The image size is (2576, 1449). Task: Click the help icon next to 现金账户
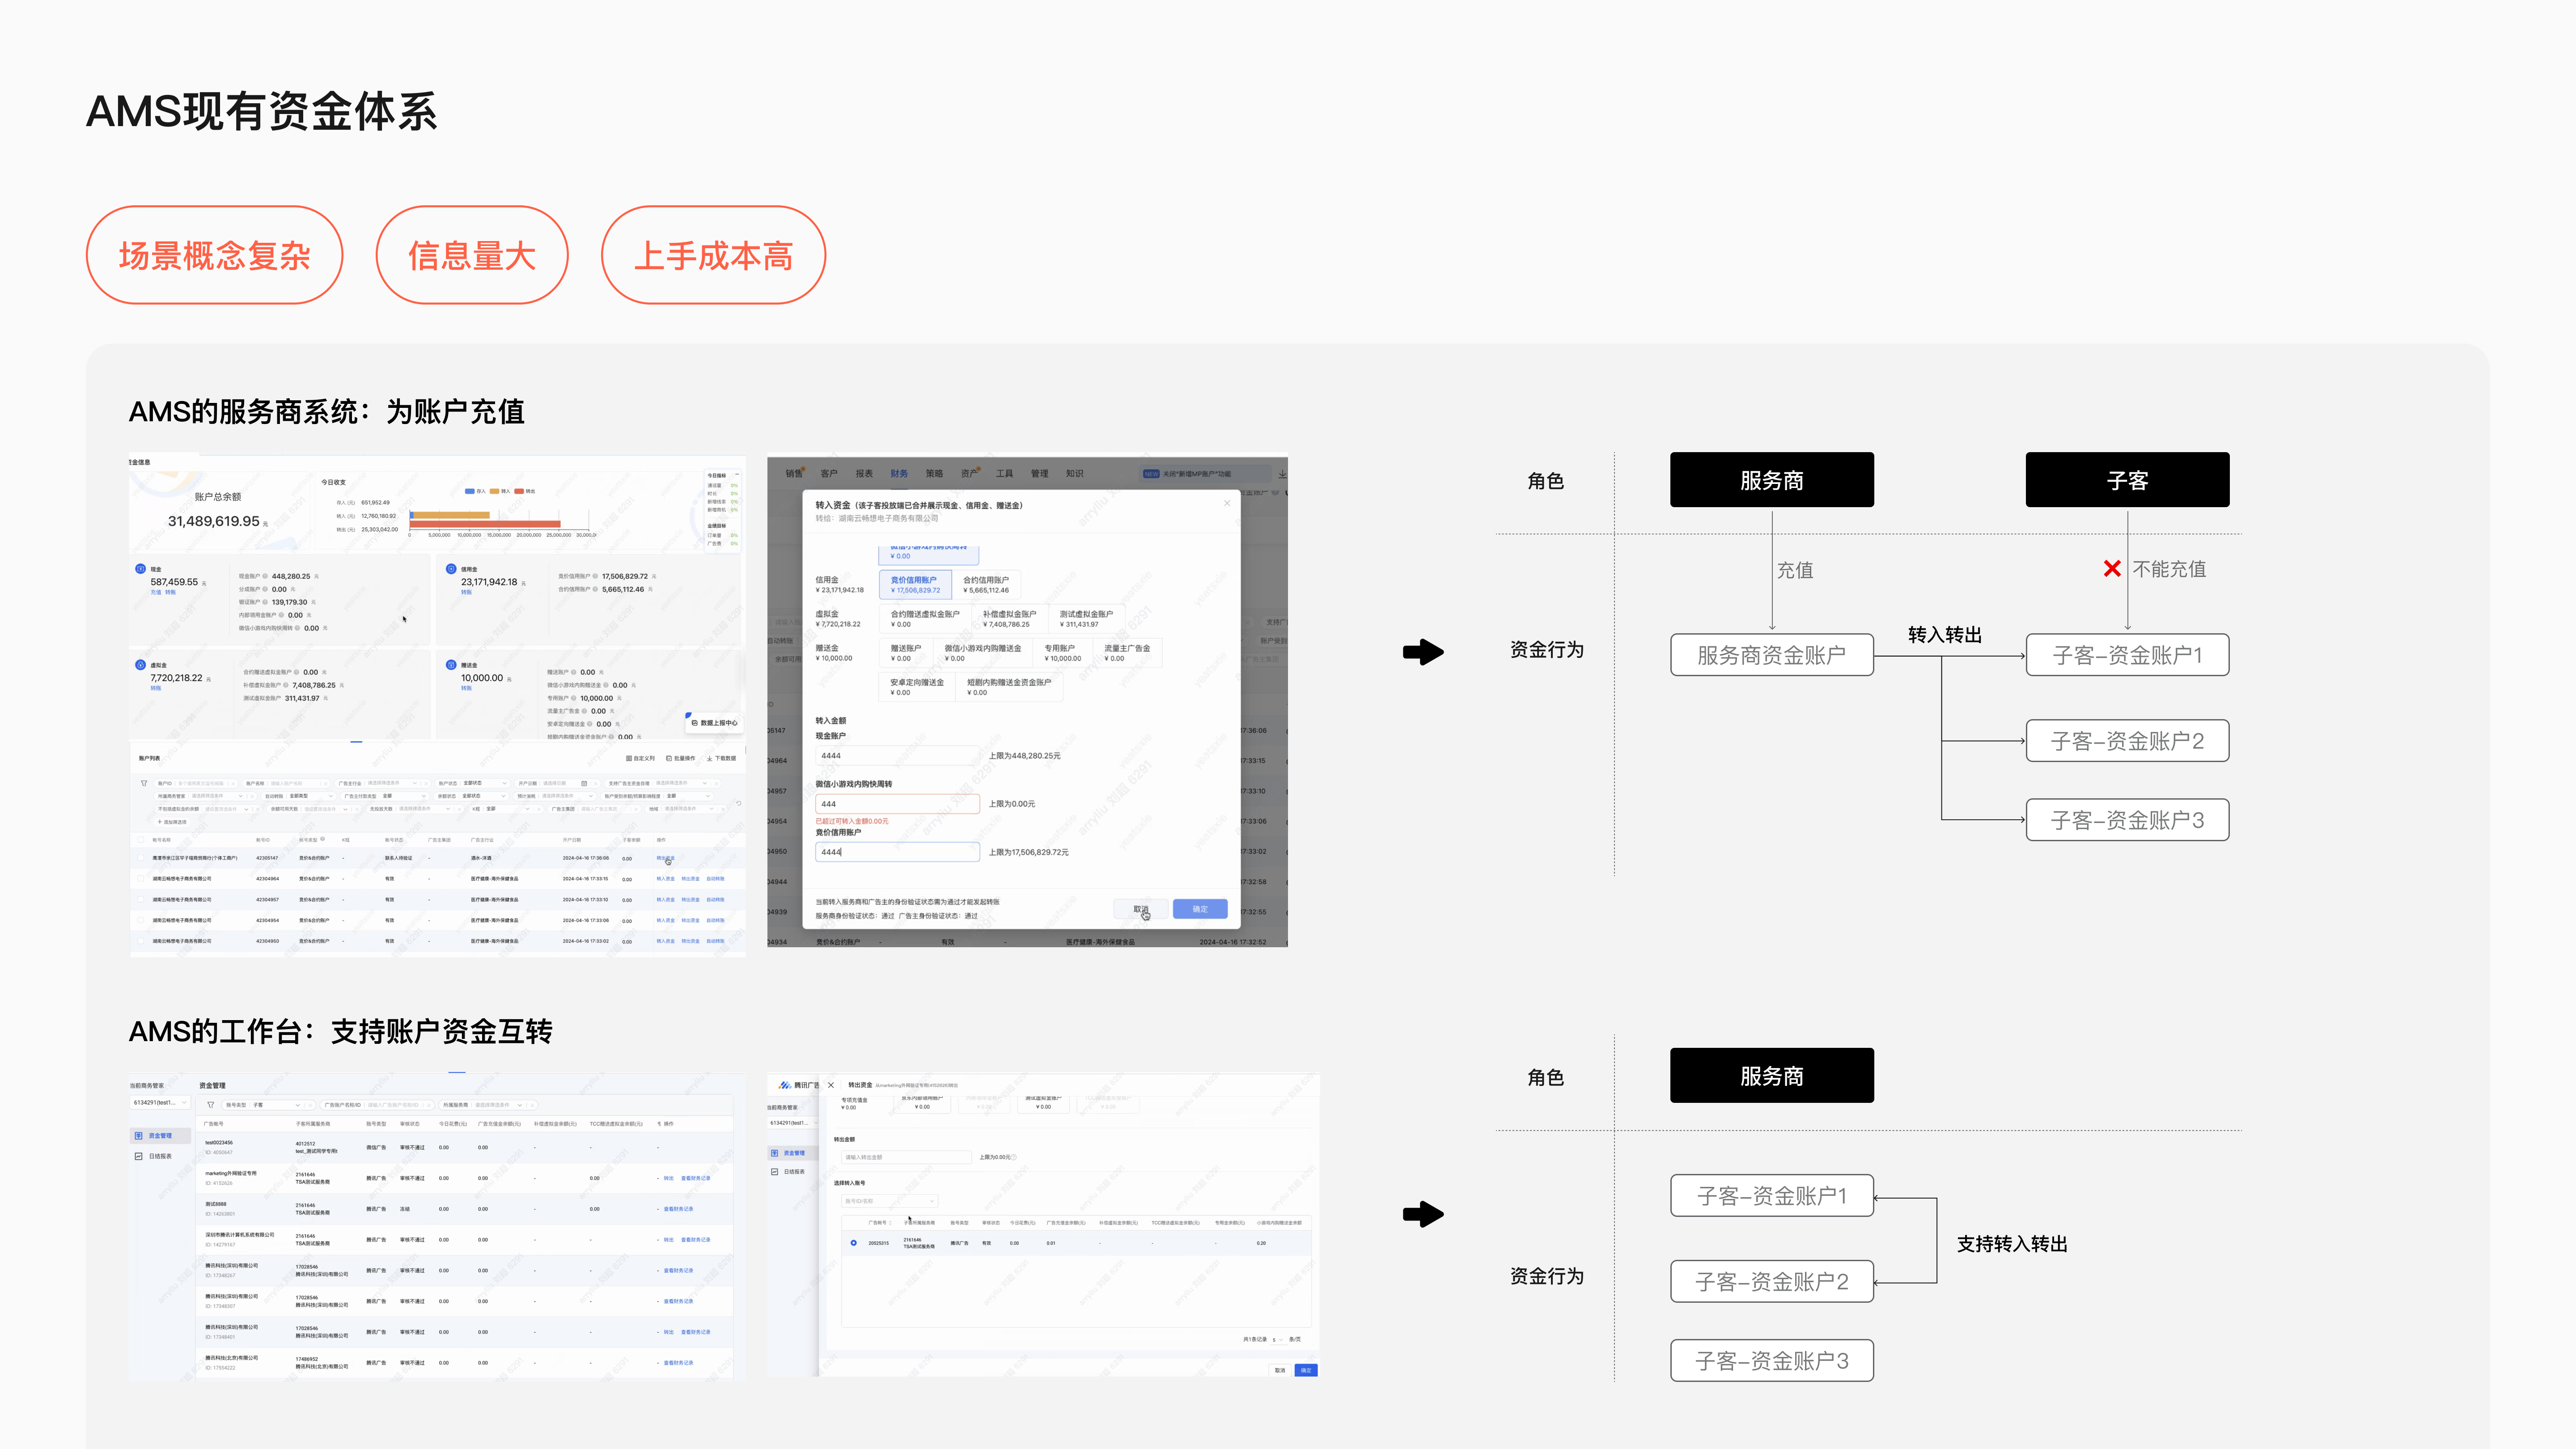coord(265,577)
